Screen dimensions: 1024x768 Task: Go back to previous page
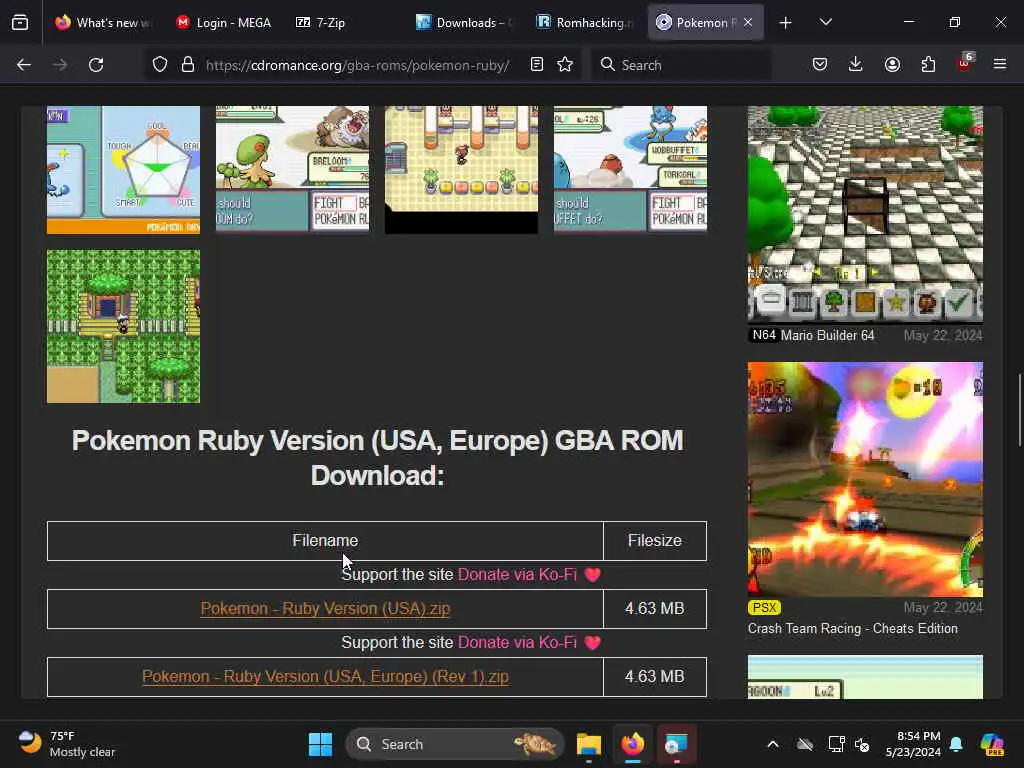24,65
